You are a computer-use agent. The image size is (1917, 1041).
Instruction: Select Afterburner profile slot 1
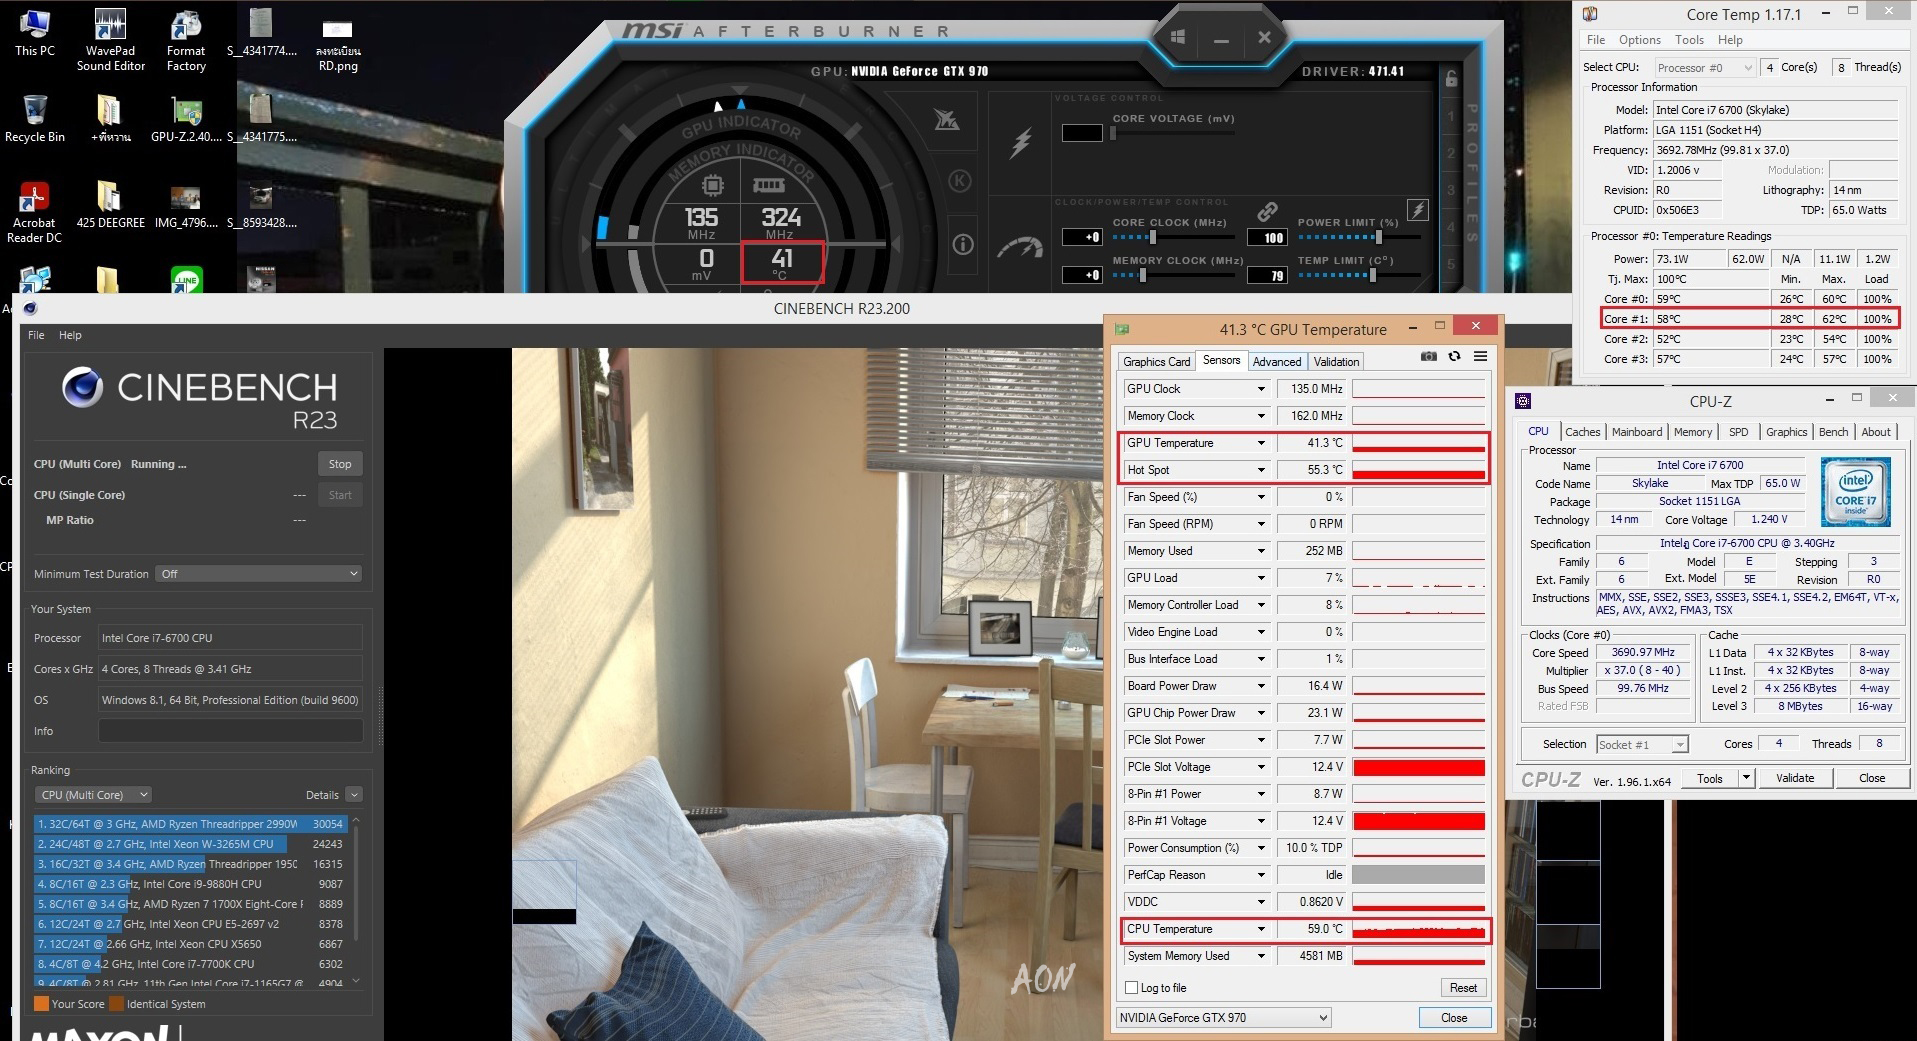1451,117
